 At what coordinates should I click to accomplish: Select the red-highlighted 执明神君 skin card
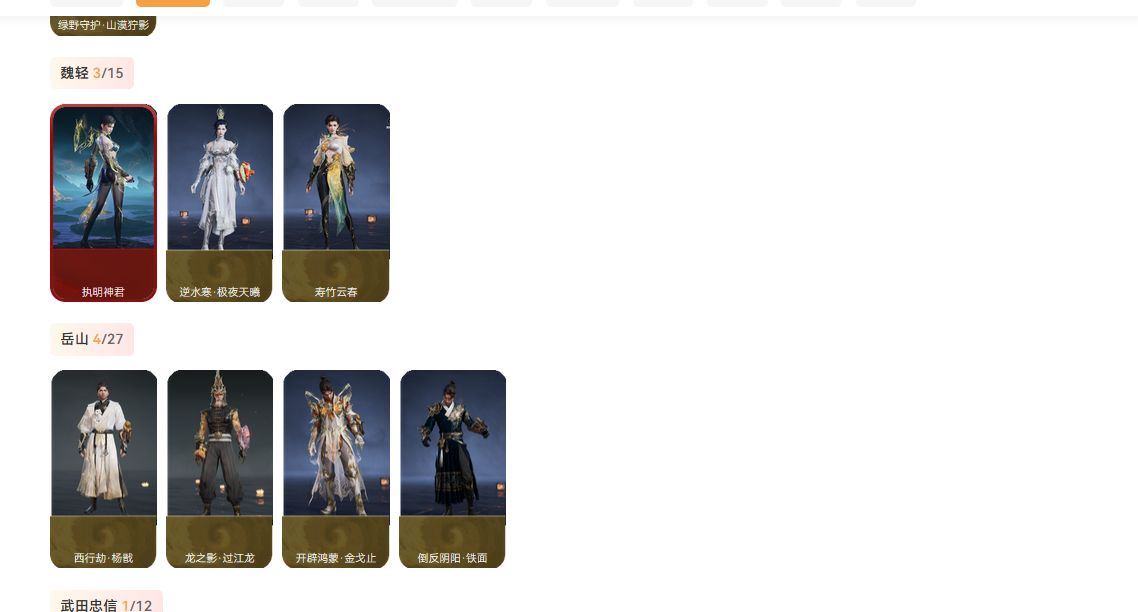pos(103,203)
